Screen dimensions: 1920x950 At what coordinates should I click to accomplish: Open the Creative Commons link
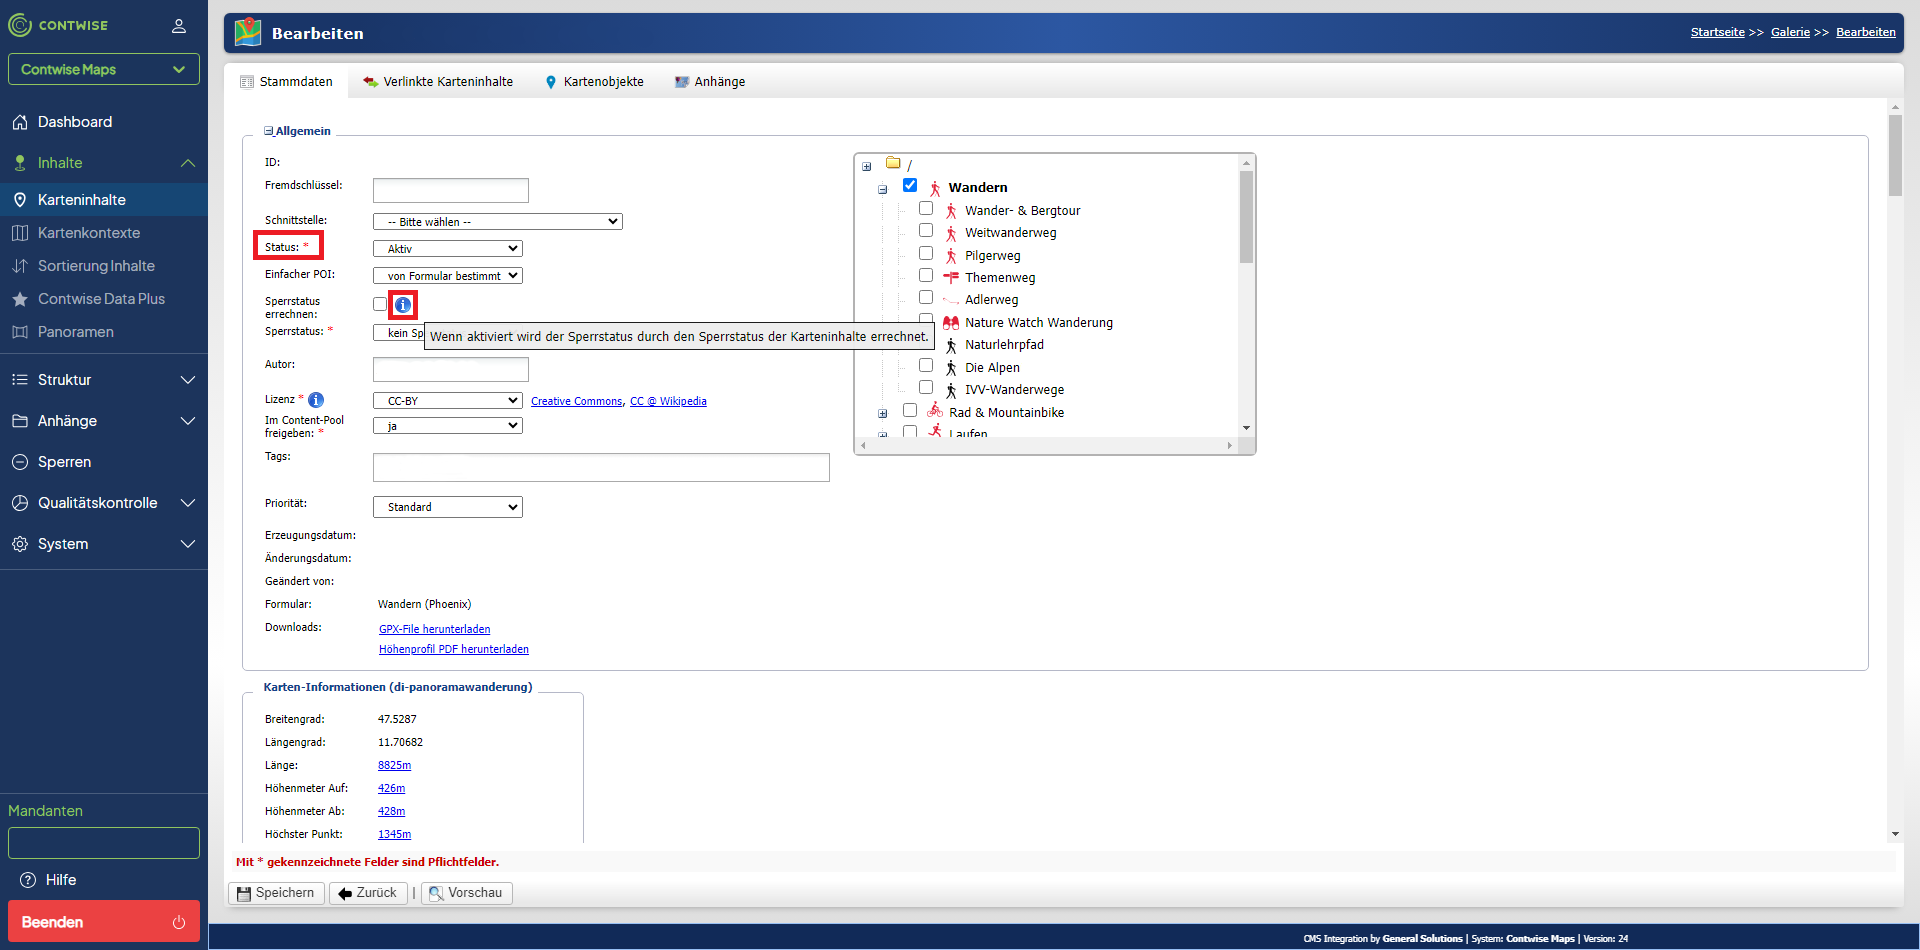576,401
